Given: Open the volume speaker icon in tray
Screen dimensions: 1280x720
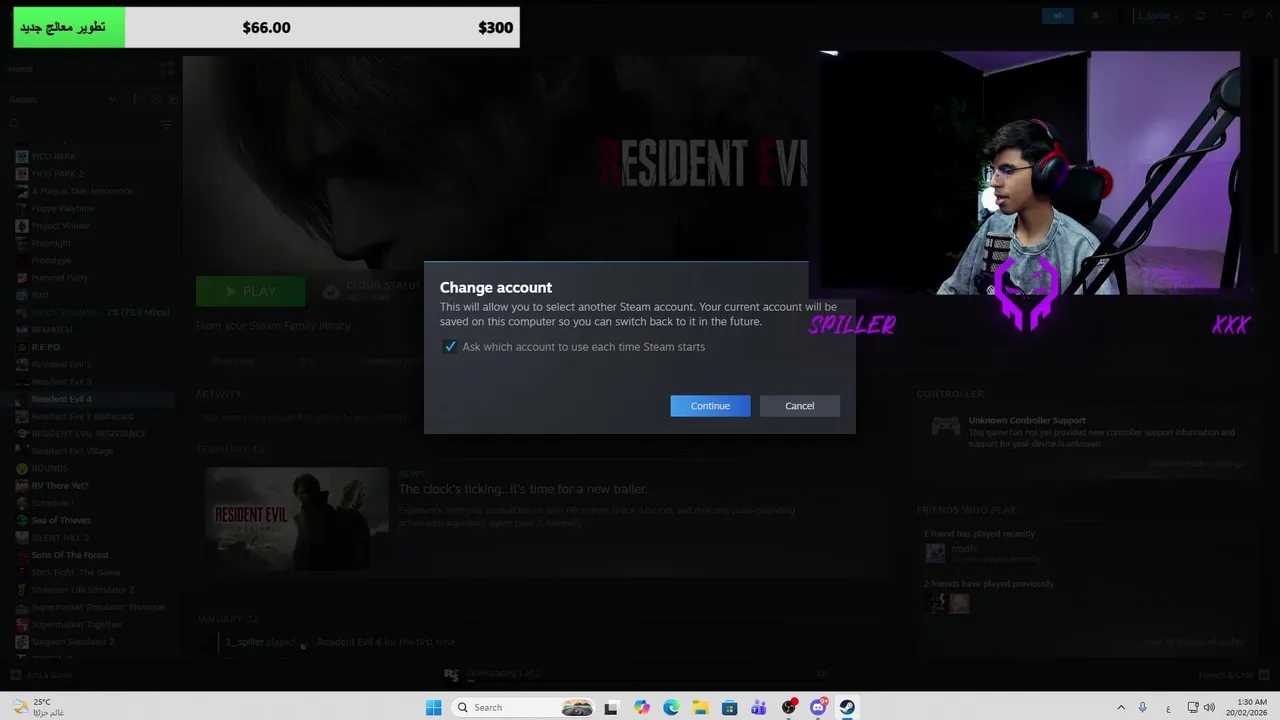Looking at the screenshot, I should 1209,707.
